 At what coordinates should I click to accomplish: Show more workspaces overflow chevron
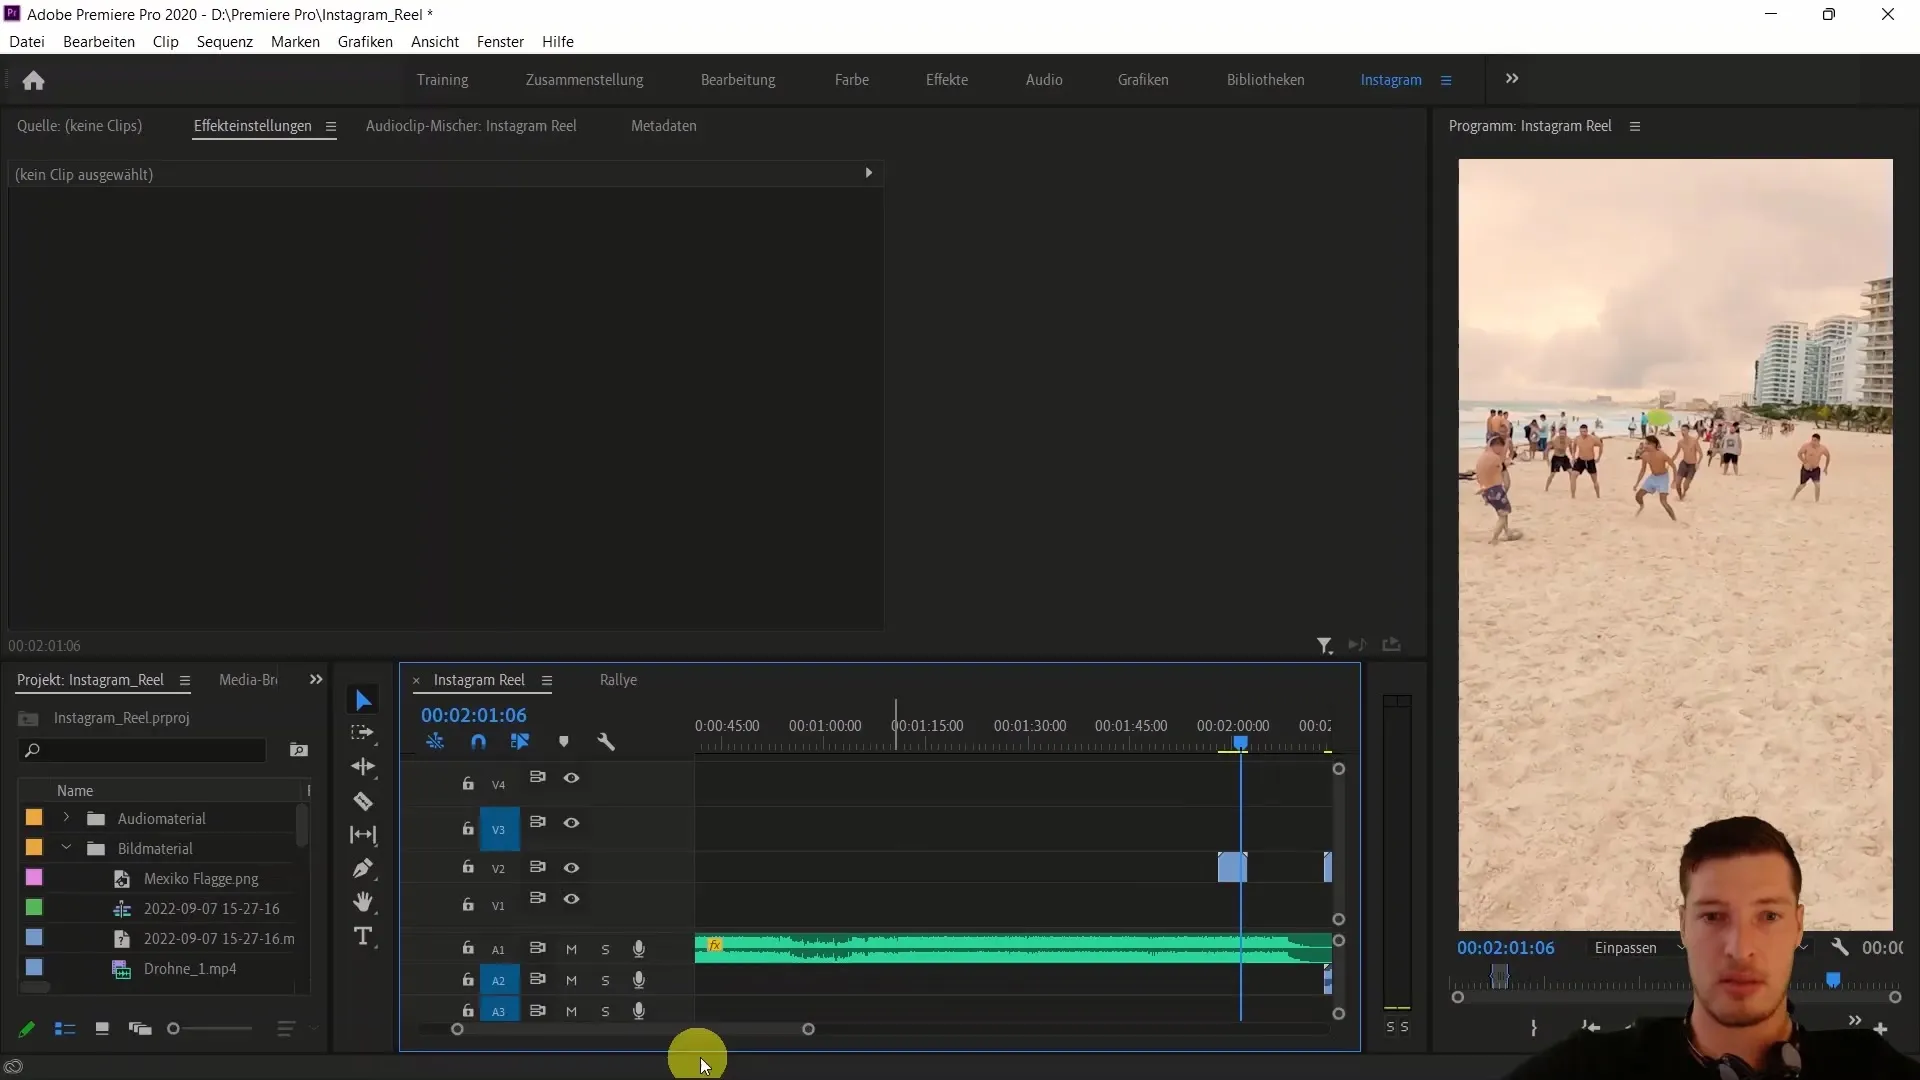1511,79
